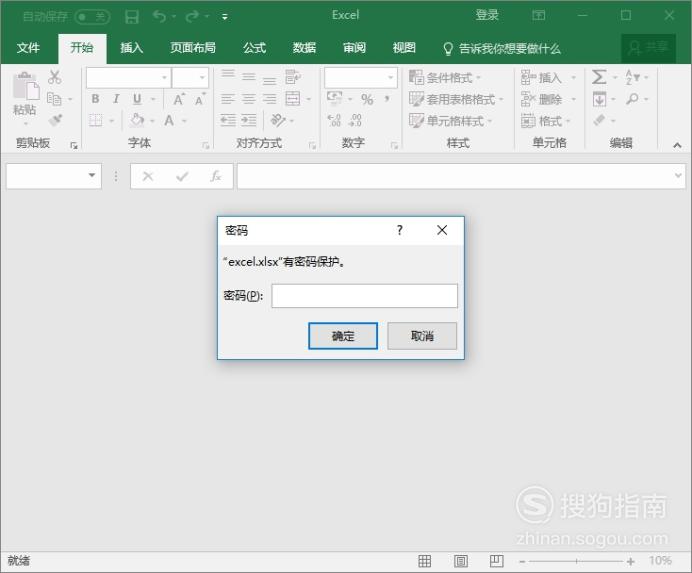Toggle Bold formatting
This screenshot has width=692, height=573.
(95, 99)
